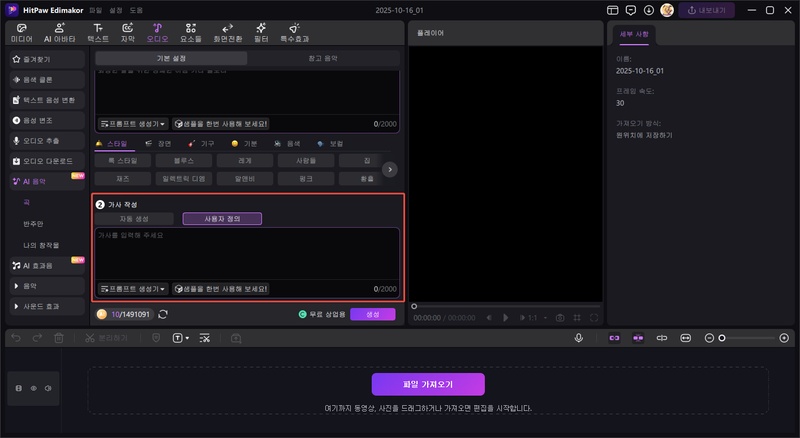Select the 장면 category tab
The height and width of the screenshot is (438, 800).
tap(158, 144)
